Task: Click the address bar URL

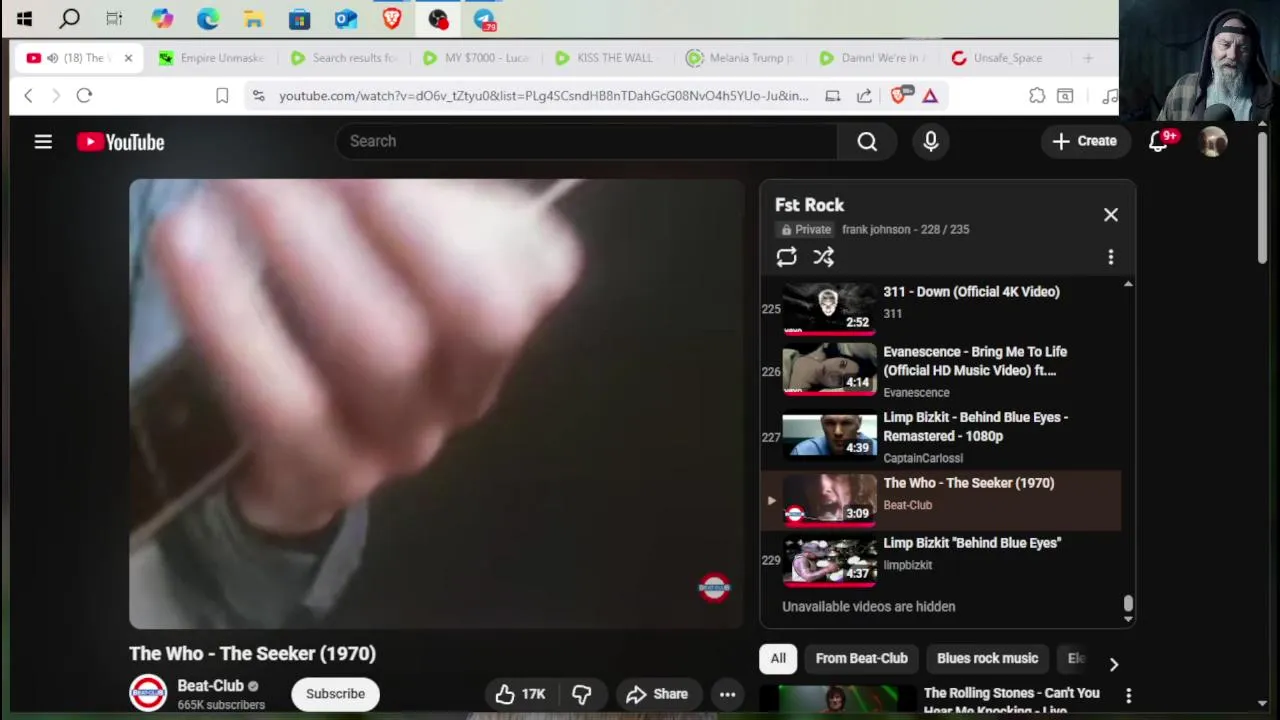Action: [x=543, y=96]
